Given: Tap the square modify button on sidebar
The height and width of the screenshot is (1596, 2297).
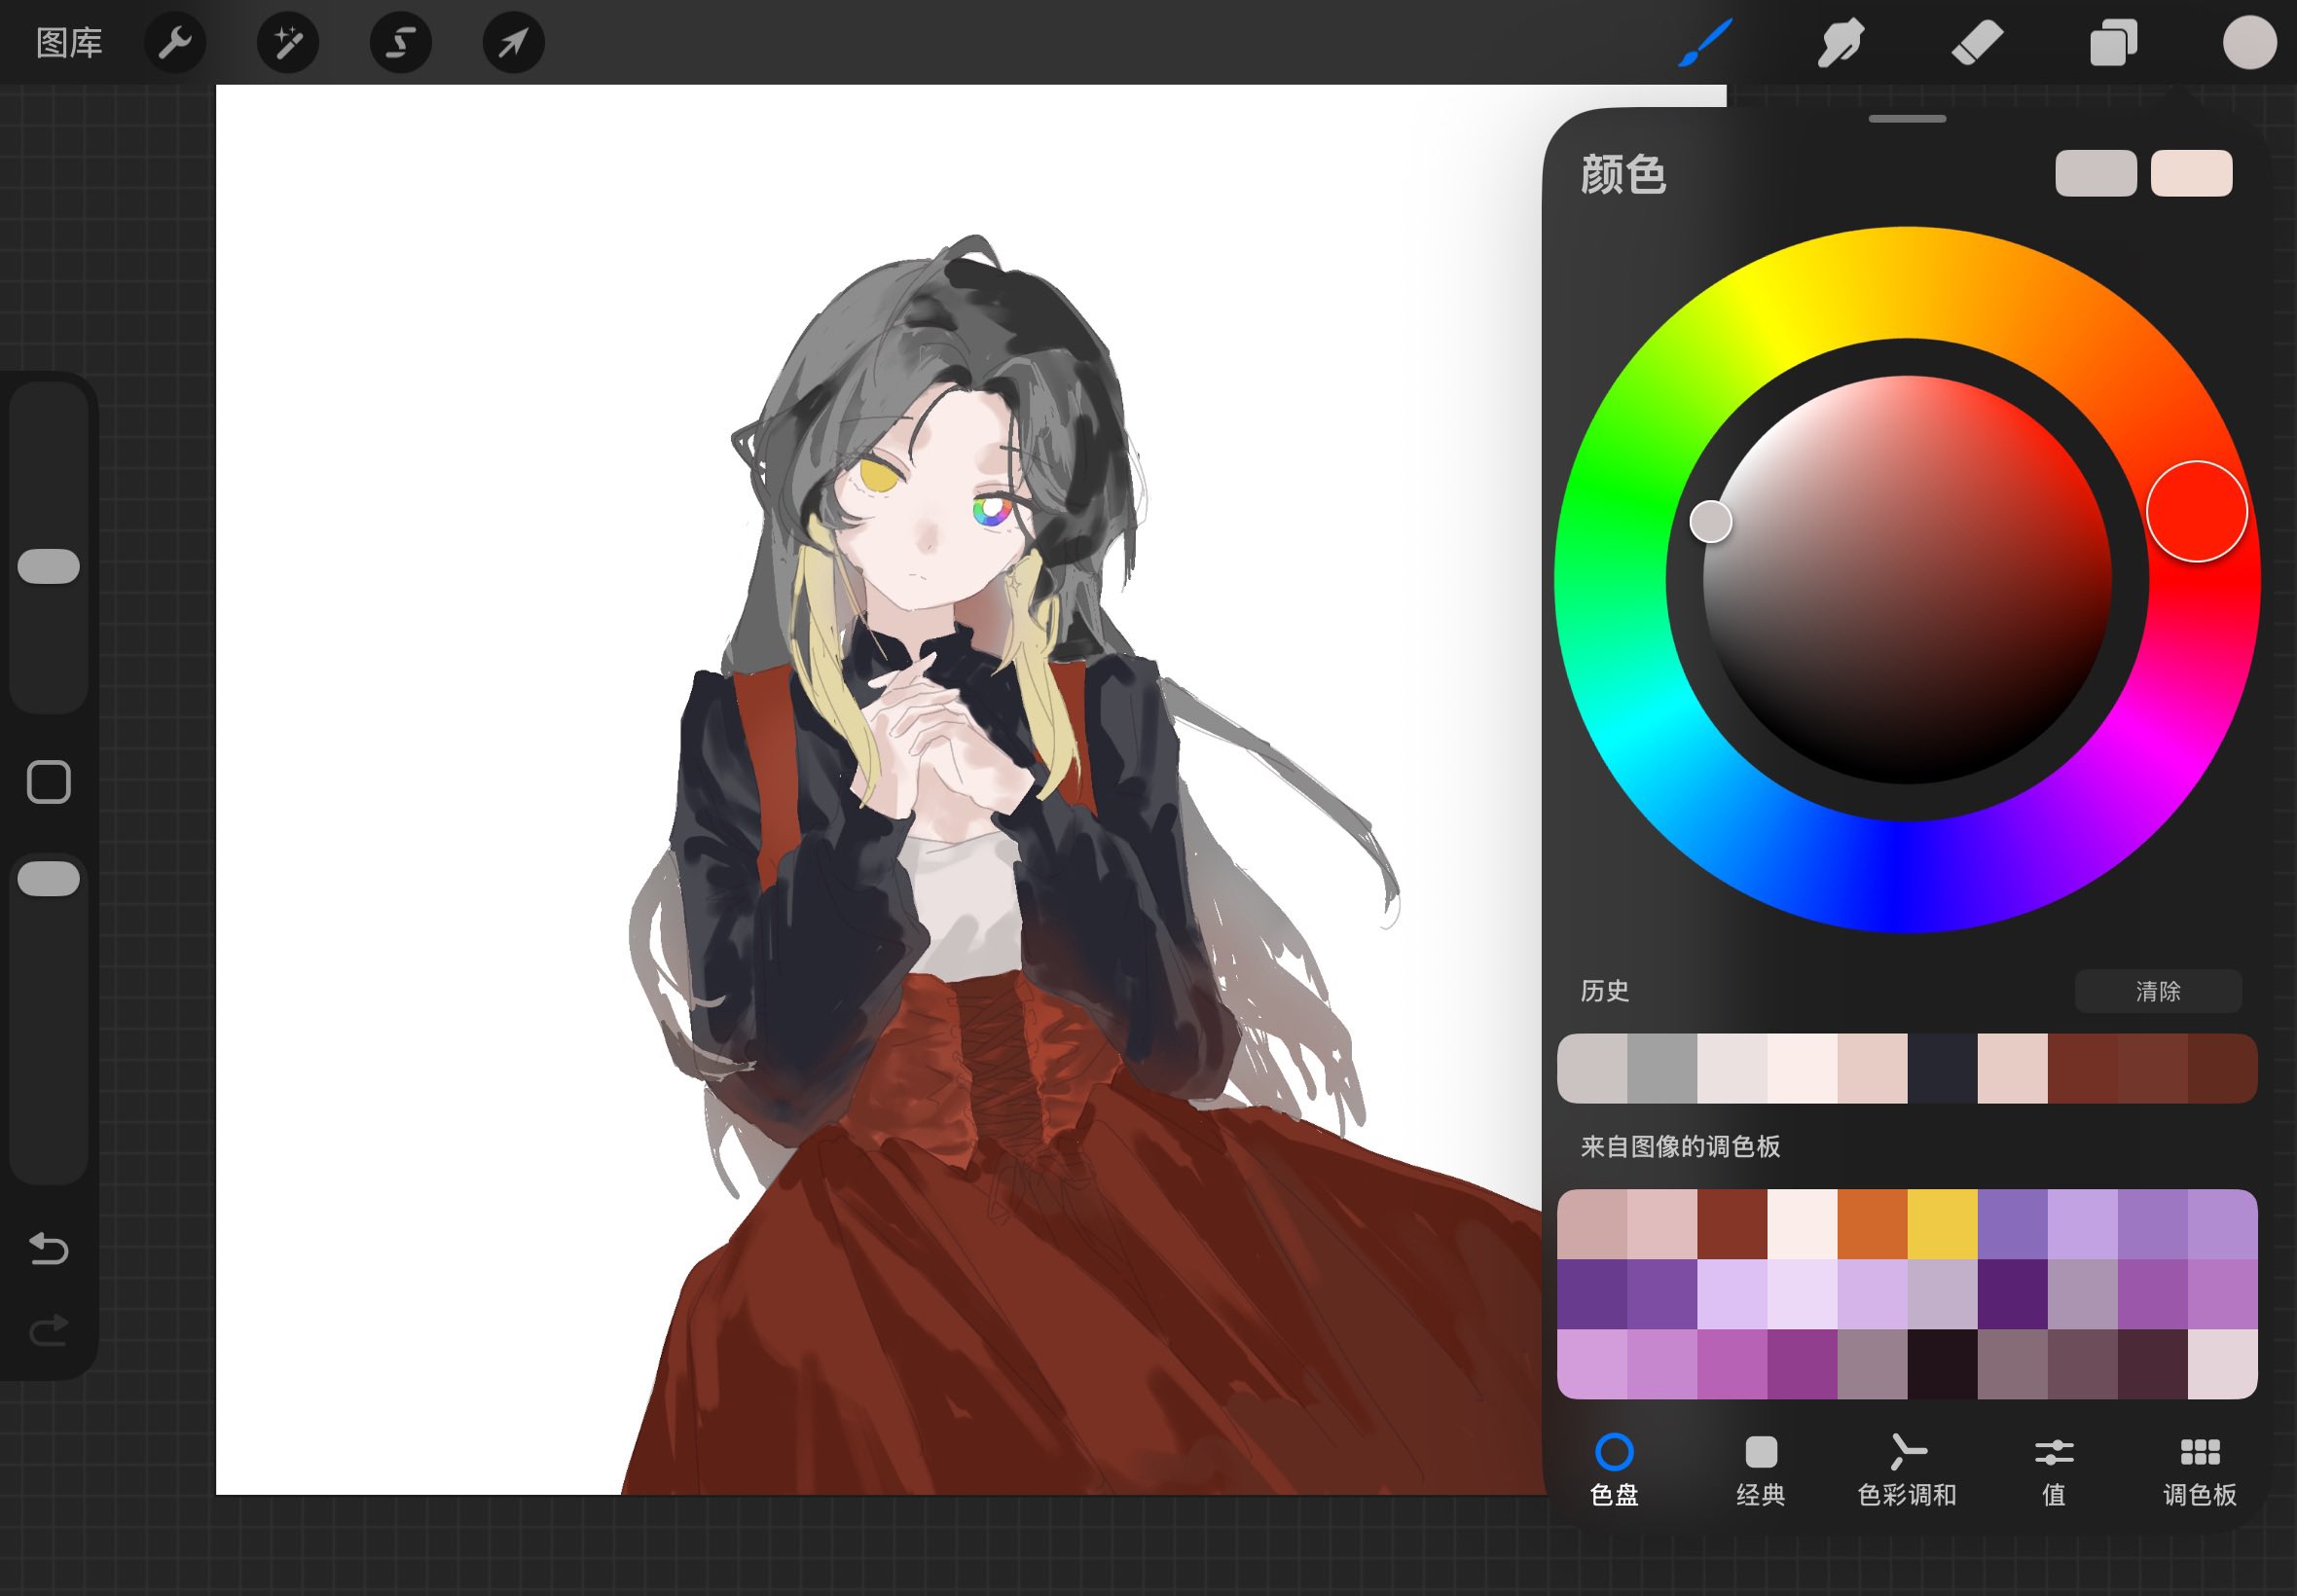Looking at the screenshot, I should click(49, 782).
